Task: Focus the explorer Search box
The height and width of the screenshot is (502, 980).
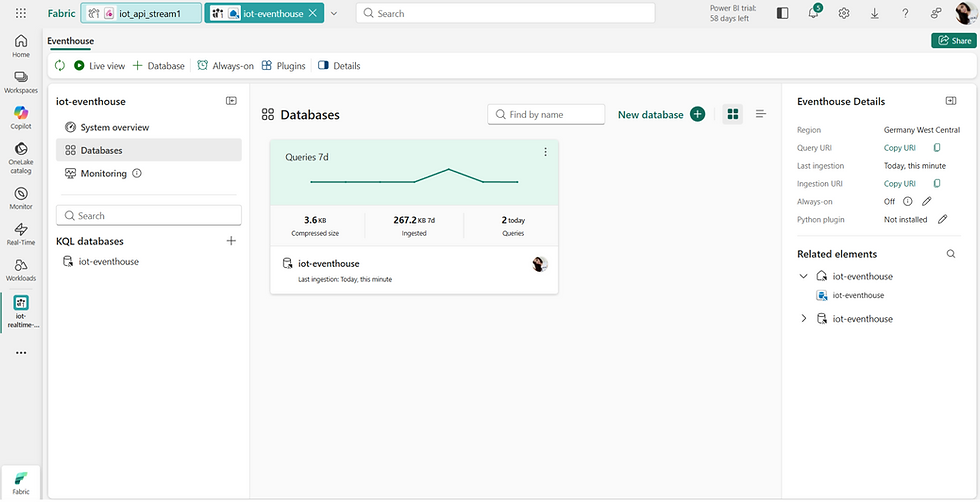Action: coord(149,215)
